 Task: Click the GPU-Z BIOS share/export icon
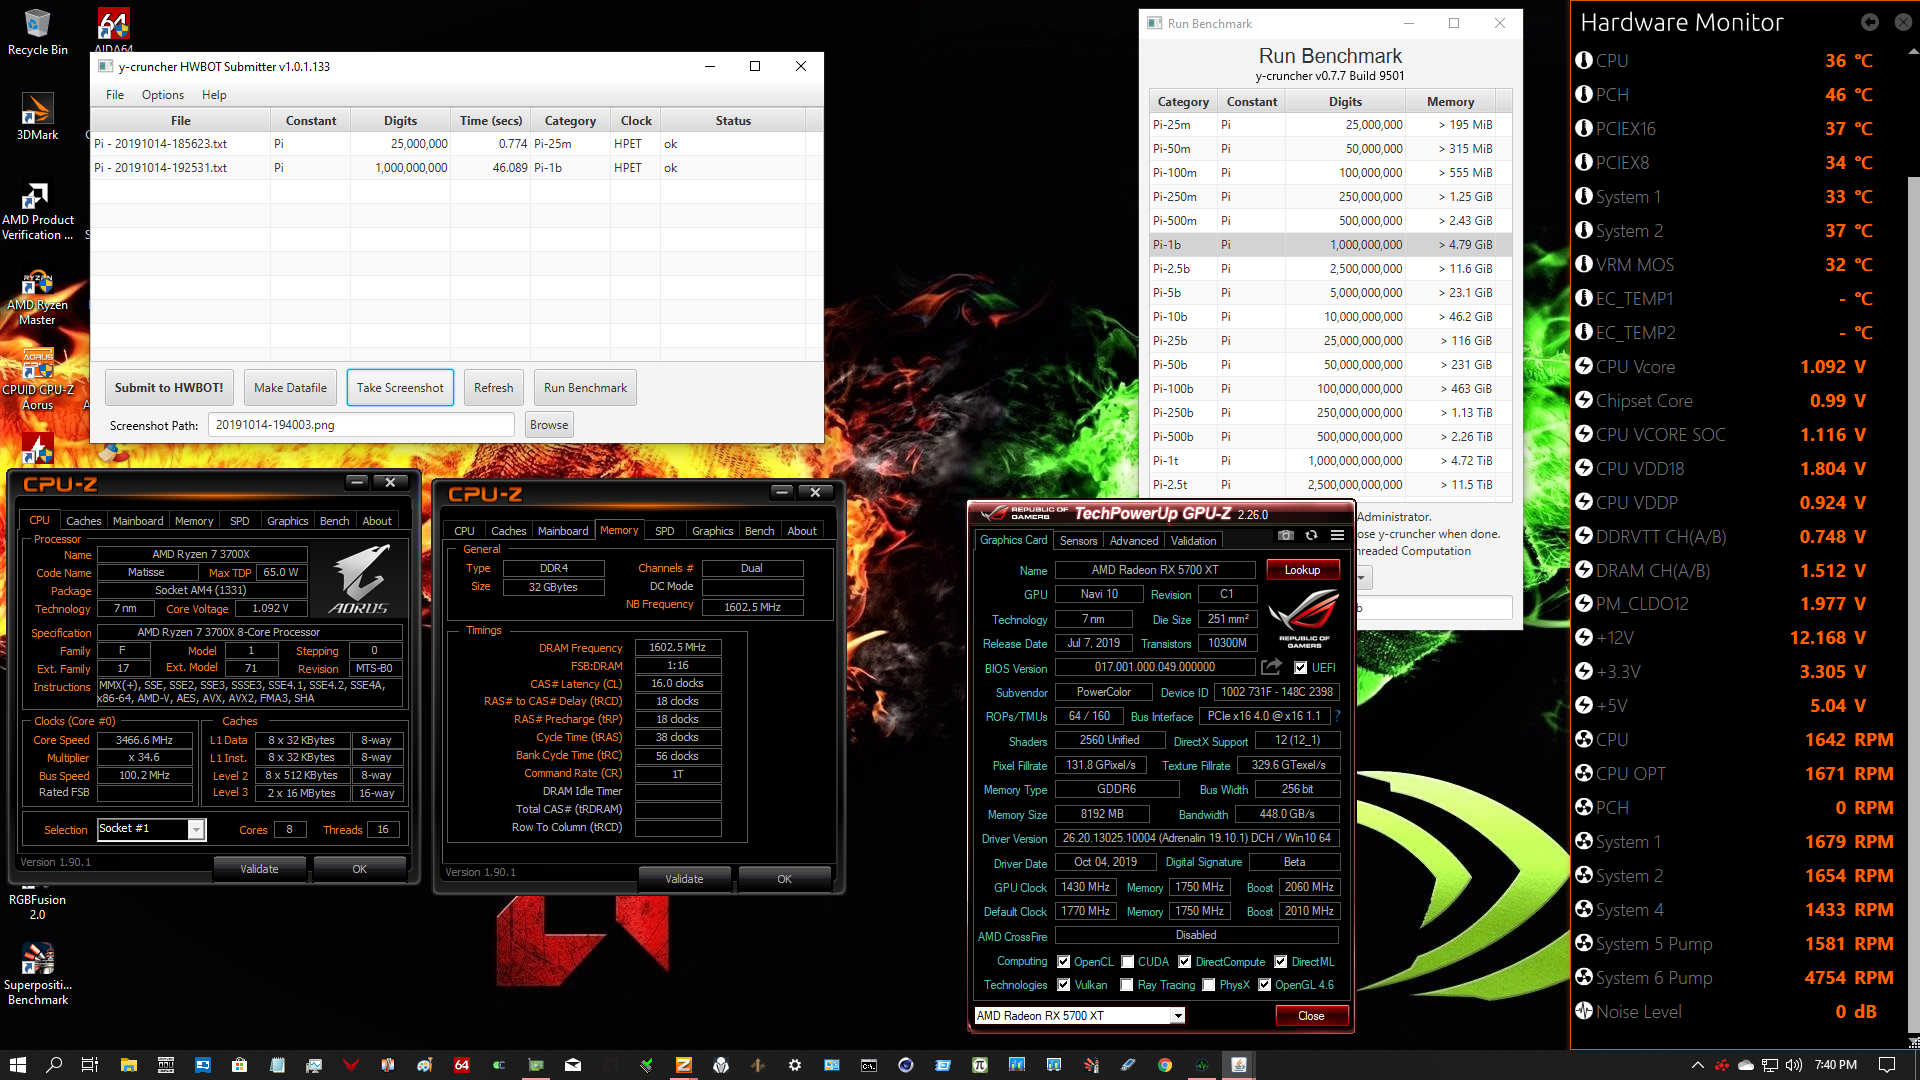tap(1271, 667)
